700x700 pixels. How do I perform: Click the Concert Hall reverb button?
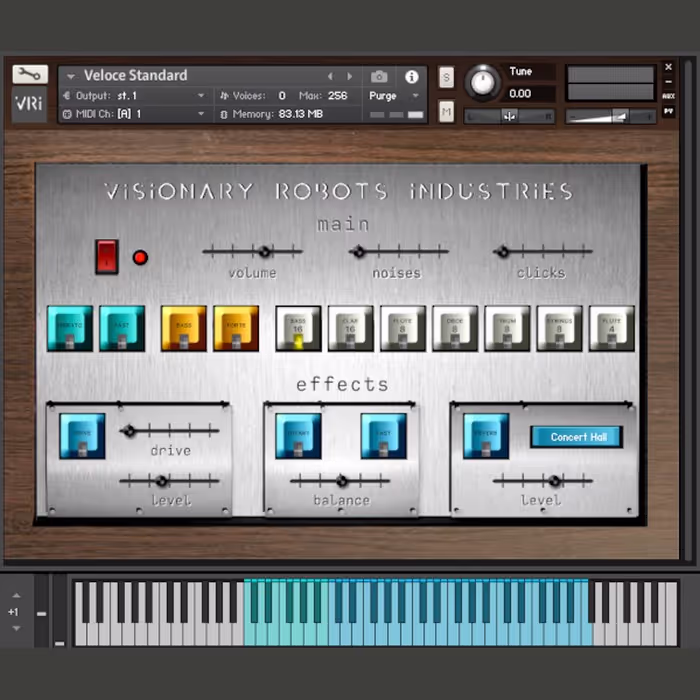click(576, 437)
